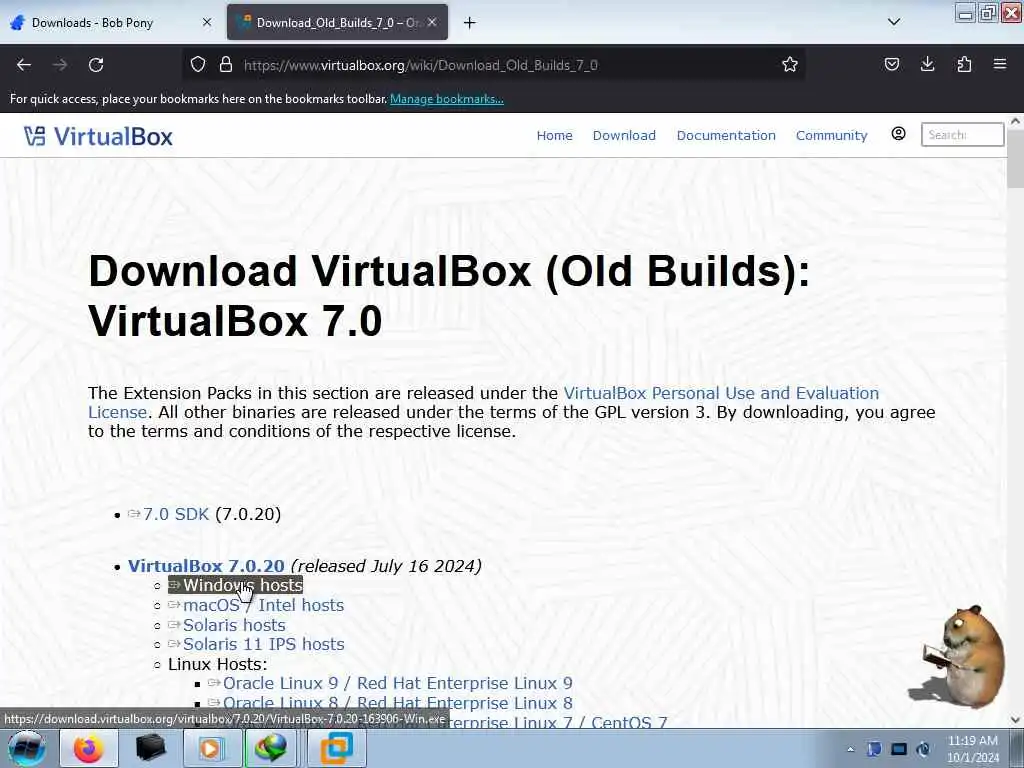
Task: Click the page vertical scrollbar thumb
Action: (x=1015, y=159)
